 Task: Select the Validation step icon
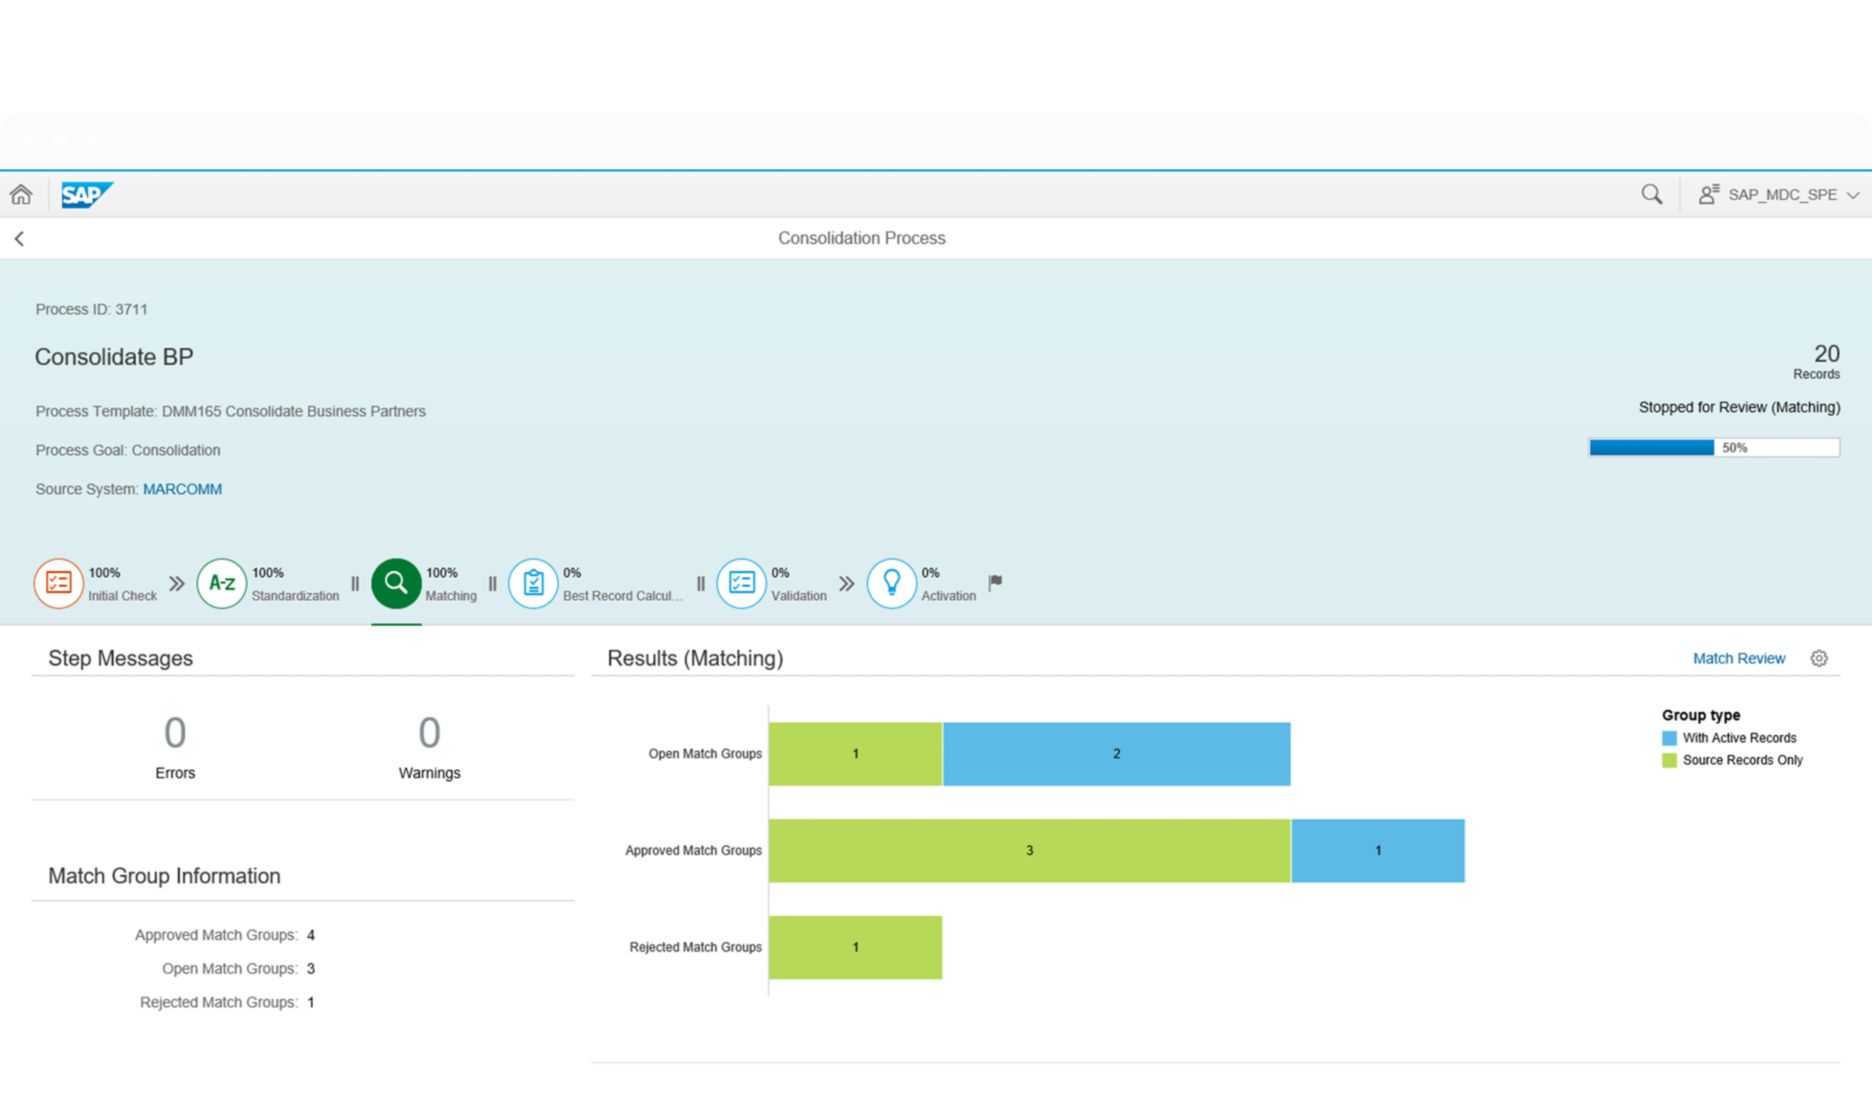click(x=741, y=583)
